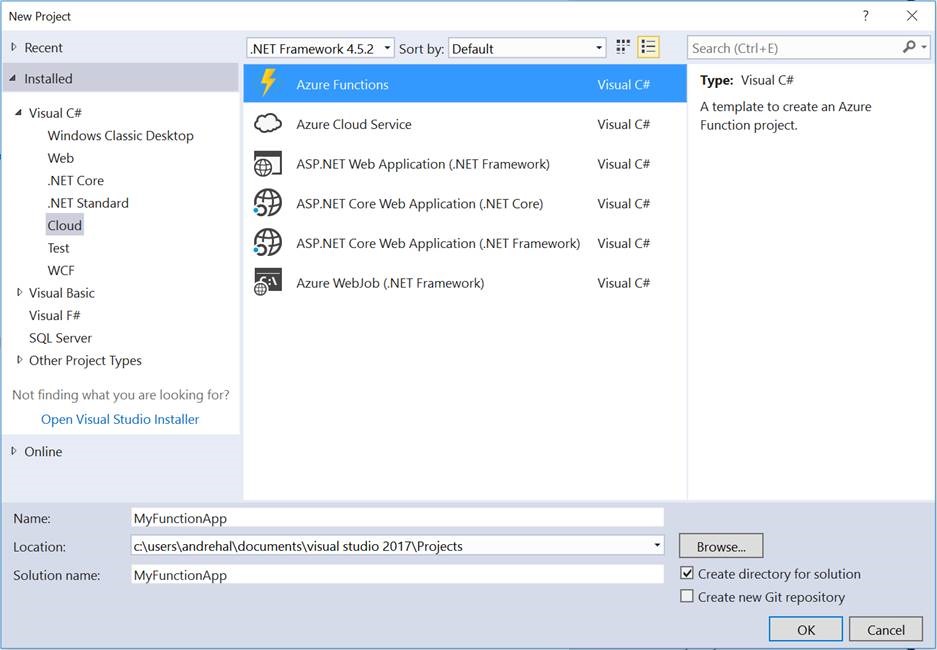Click Visual C# label in Azure Cloud Service row
Image resolution: width=937 pixels, height=650 pixels.
[x=623, y=124]
